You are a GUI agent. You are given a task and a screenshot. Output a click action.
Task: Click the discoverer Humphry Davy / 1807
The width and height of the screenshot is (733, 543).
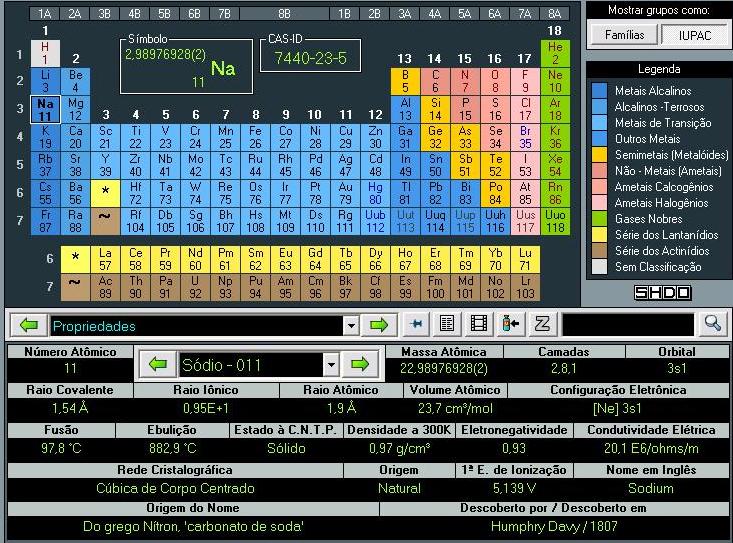click(x=554, y=526)
